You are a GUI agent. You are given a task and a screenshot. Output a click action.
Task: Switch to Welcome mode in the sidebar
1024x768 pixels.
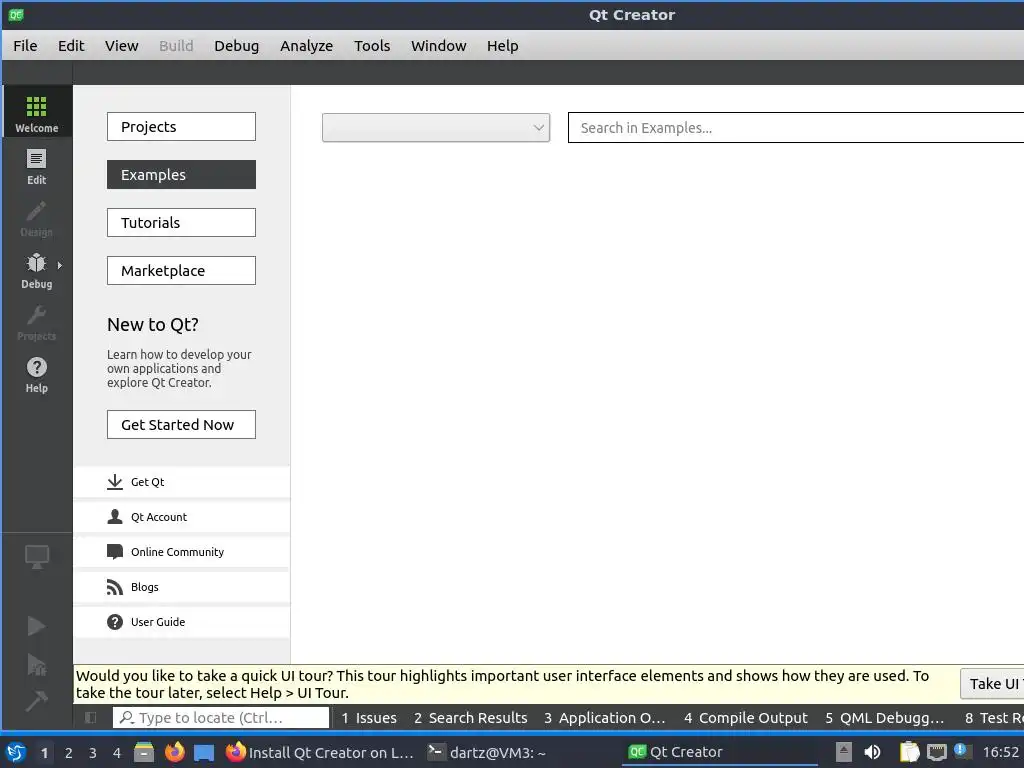37,112
